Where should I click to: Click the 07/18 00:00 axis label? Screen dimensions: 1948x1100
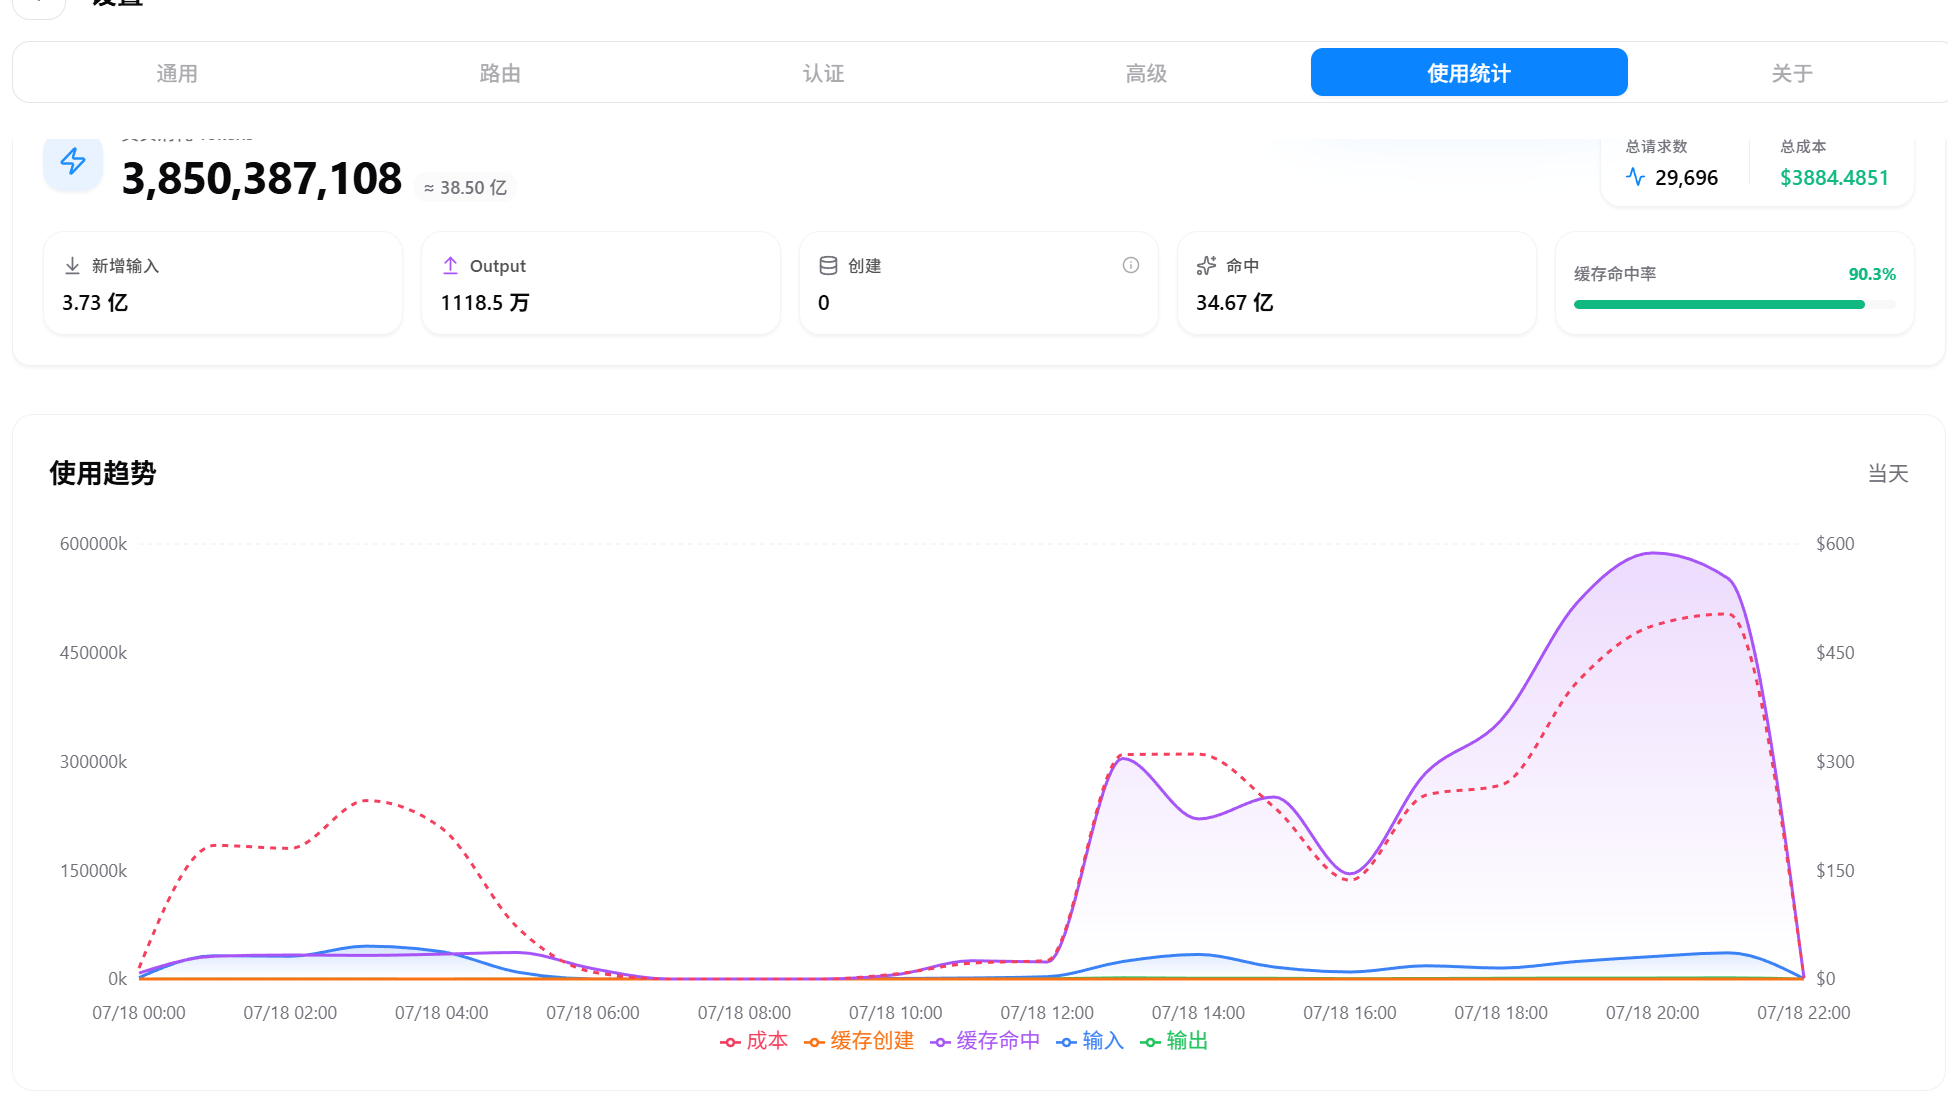139,1013
